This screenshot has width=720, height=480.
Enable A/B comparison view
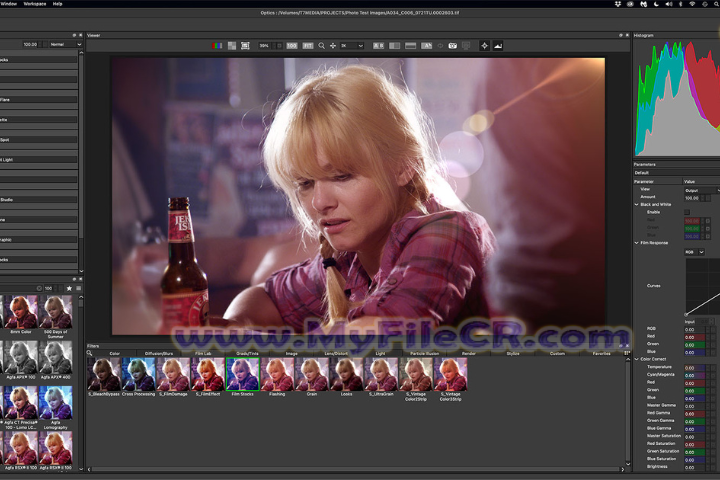point(378,45)
